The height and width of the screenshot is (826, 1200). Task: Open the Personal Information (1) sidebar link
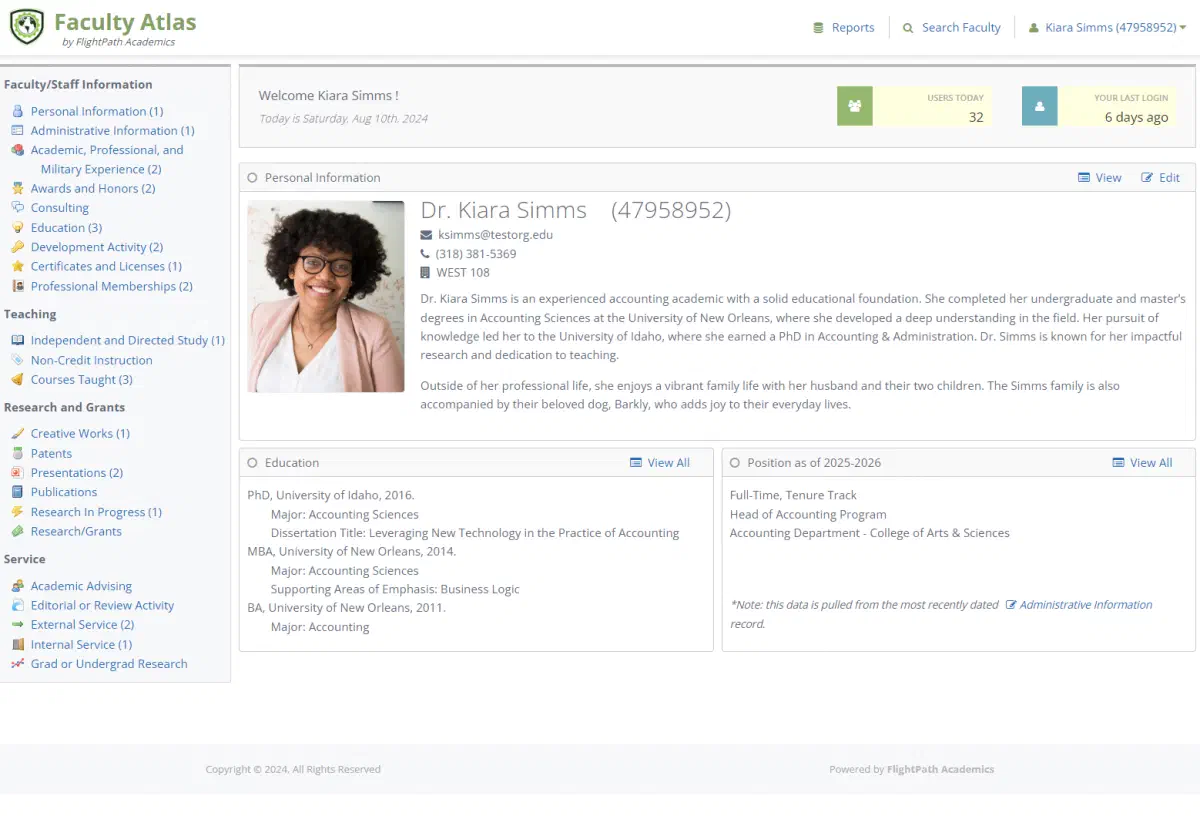click(97, 111)
